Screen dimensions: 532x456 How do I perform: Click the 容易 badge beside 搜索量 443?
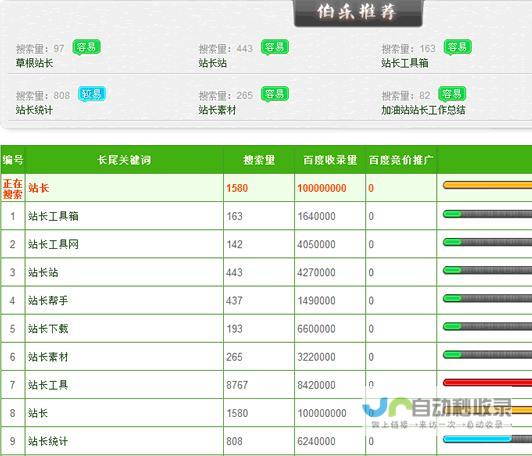[275, 48]
